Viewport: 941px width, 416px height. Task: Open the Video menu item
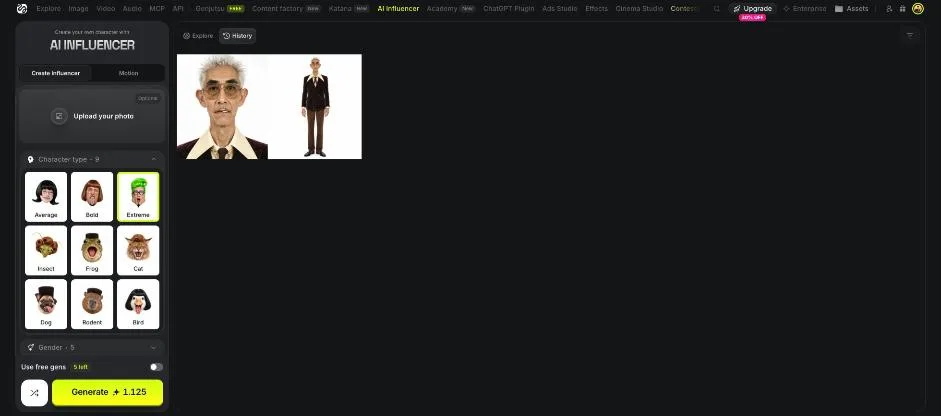[106, 8]
